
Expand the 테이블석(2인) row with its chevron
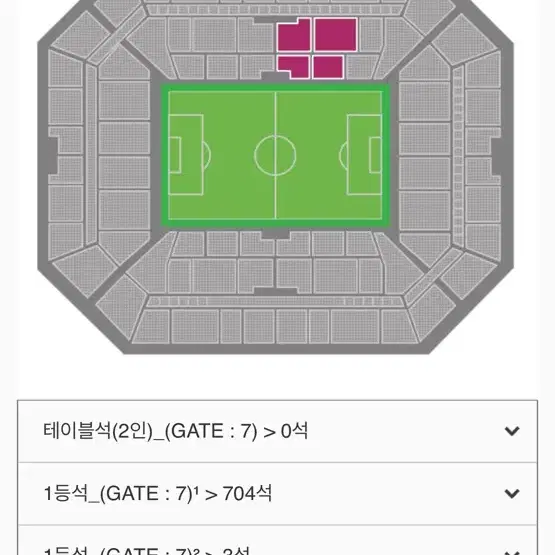(x=512, y=431)
